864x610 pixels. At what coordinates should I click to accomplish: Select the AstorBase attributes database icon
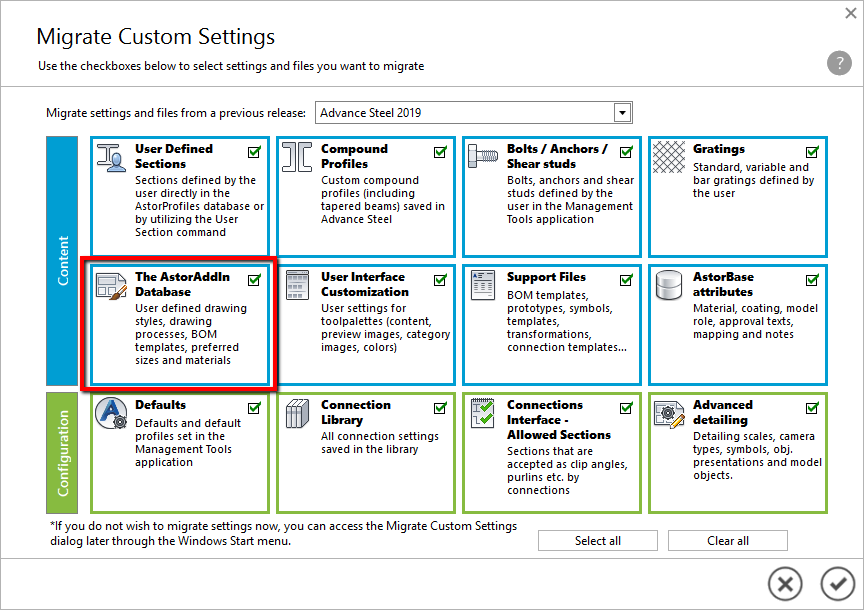[x=668, y=285]
